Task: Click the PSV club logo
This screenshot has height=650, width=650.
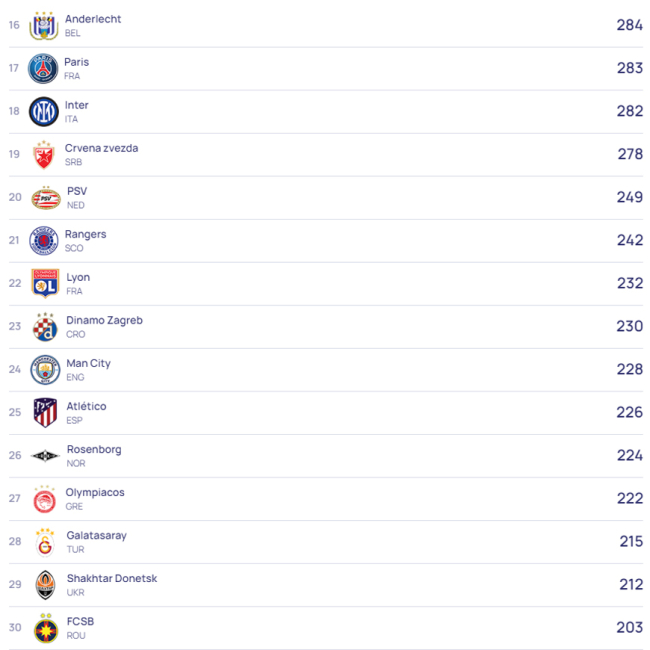Action: (45, 198)
